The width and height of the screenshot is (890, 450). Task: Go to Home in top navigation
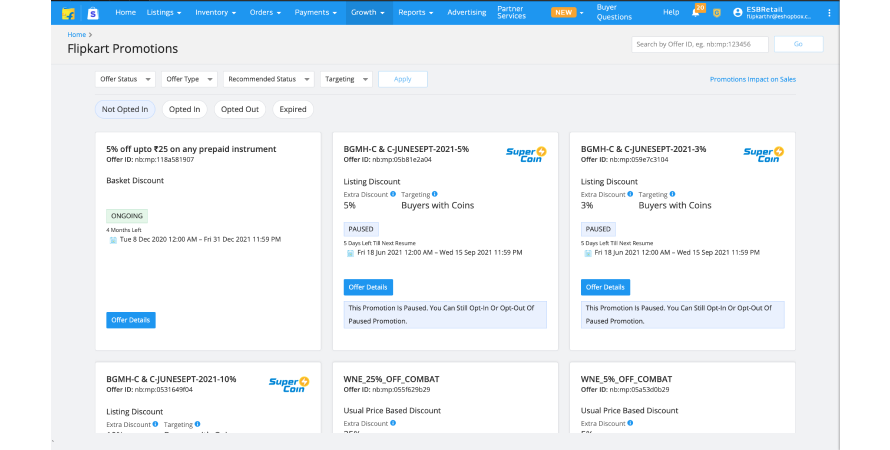point(125,12)
